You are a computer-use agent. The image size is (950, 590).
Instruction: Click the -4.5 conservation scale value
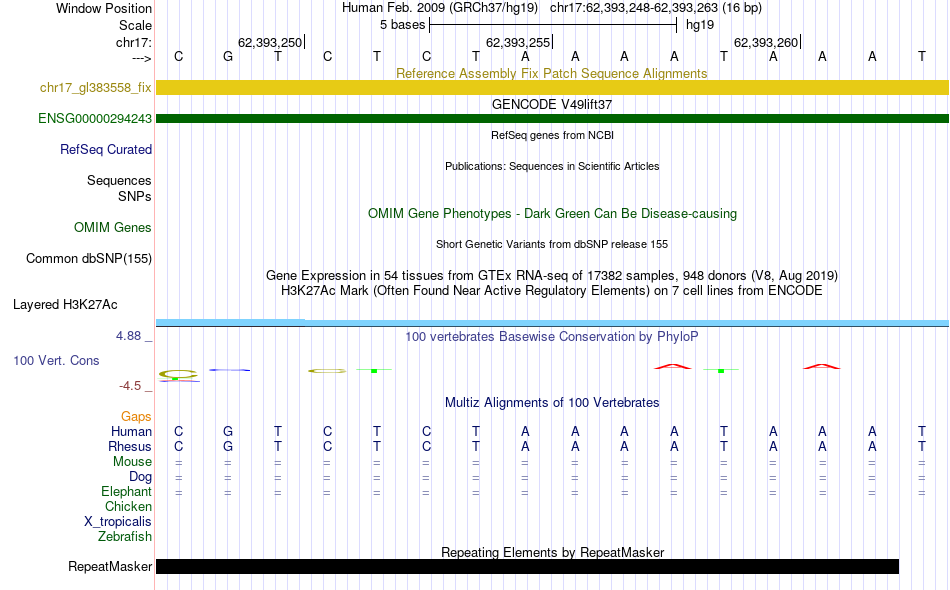click(x=130, y=386)
